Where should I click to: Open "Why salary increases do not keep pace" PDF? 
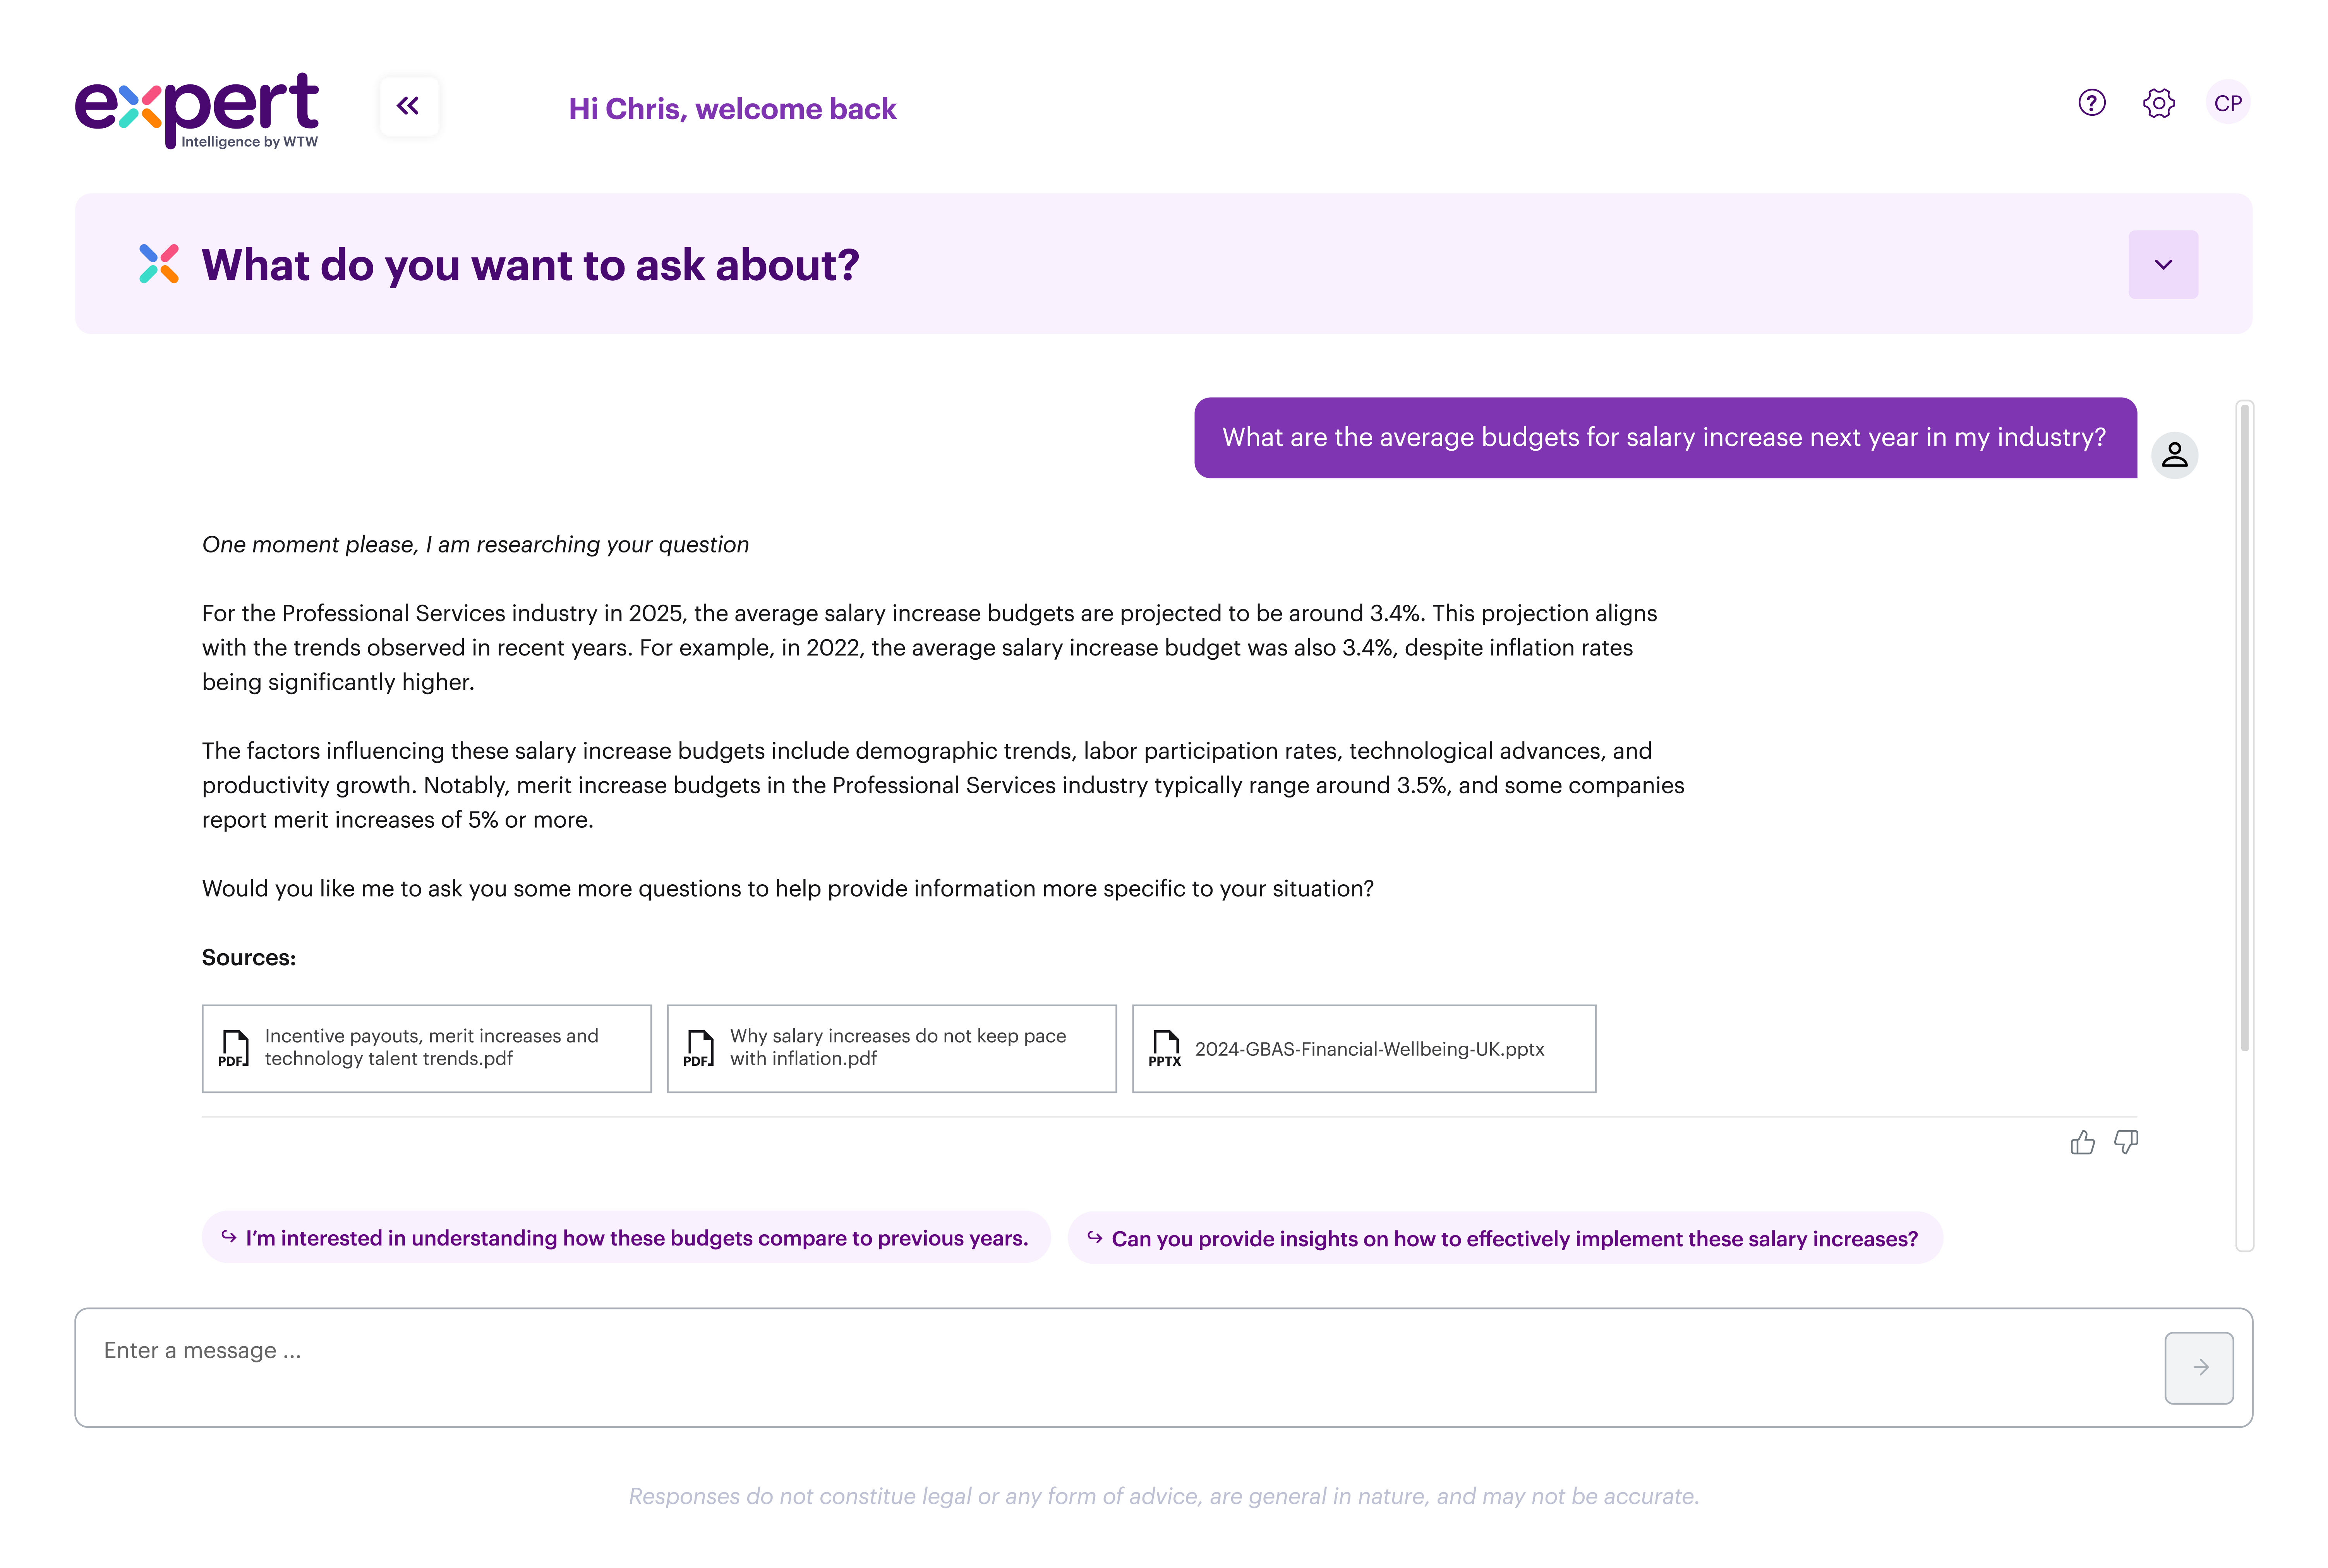(891, 1048)
